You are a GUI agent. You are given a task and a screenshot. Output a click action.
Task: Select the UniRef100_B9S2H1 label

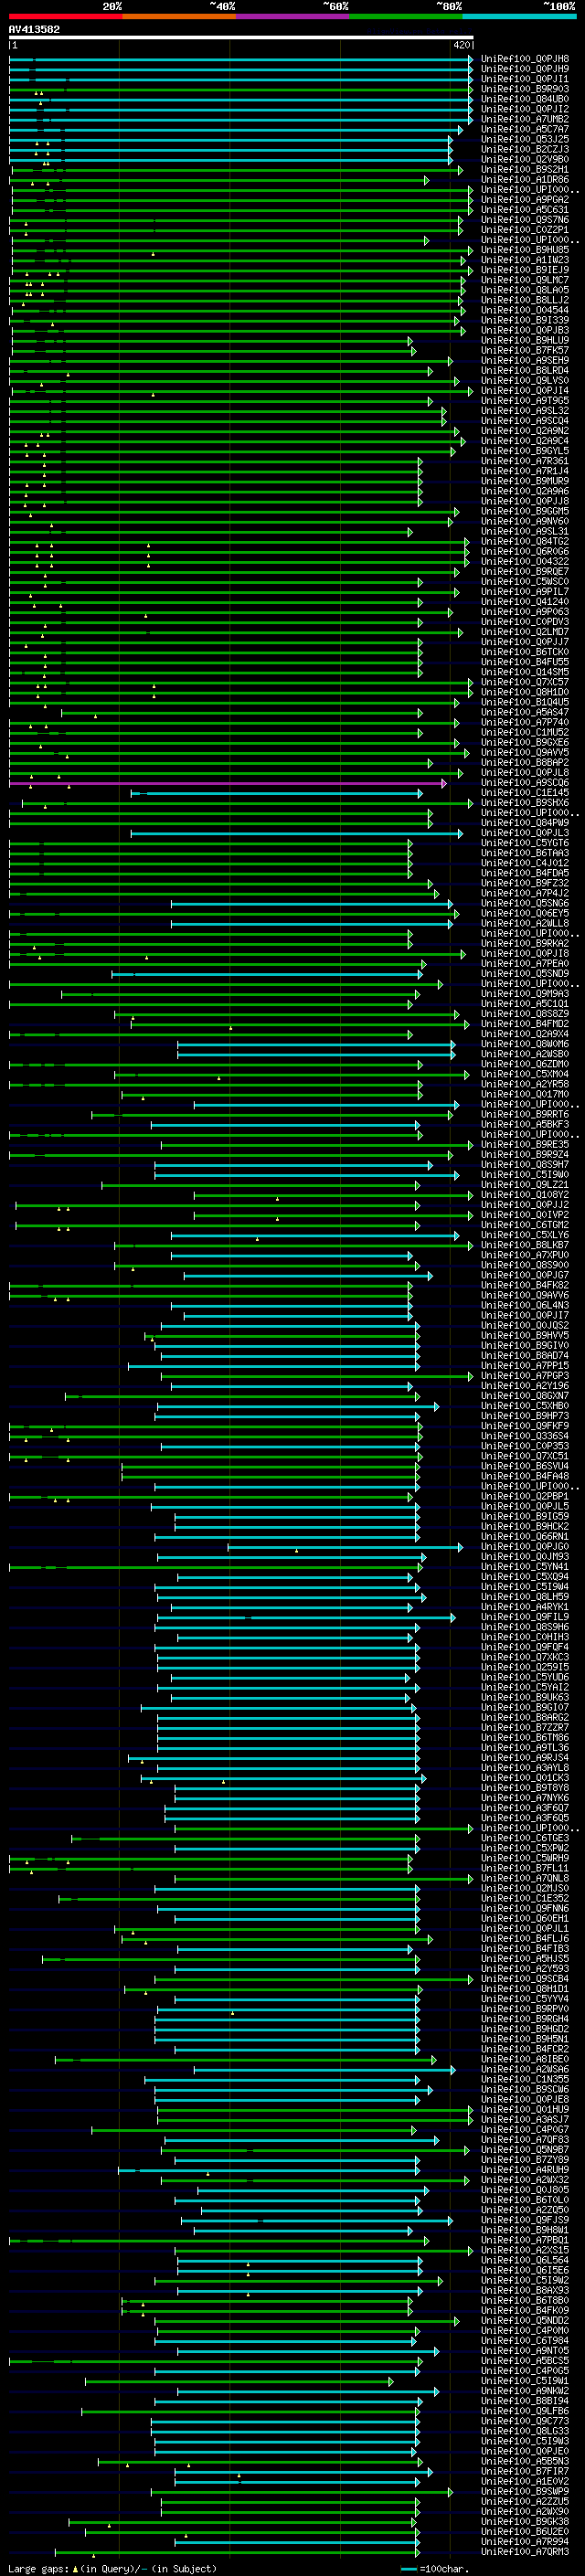point(525,169)
